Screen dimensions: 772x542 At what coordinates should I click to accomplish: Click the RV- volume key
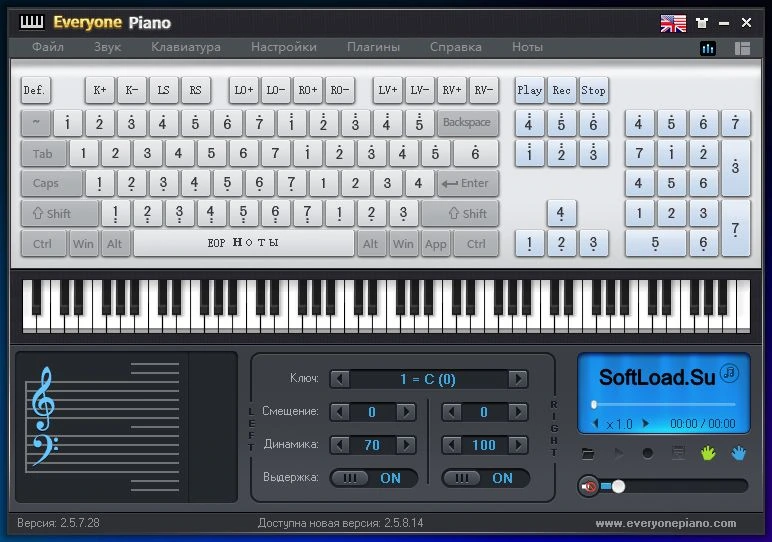pyautogui.click(x=484, y=90)
